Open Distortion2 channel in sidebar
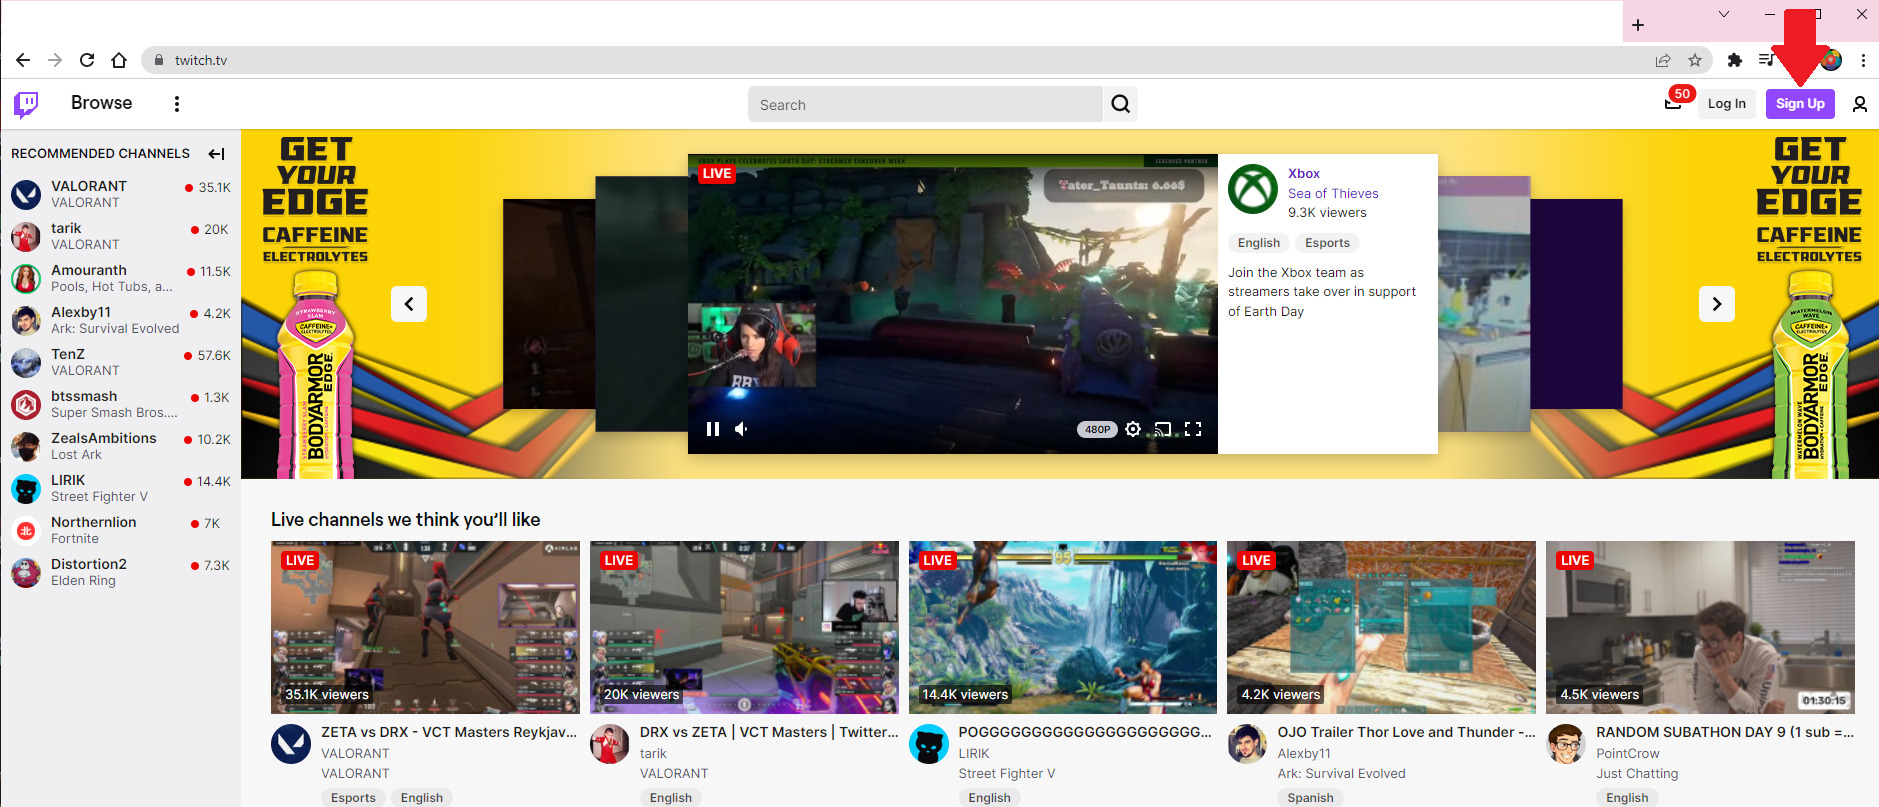 click(120, 572)
